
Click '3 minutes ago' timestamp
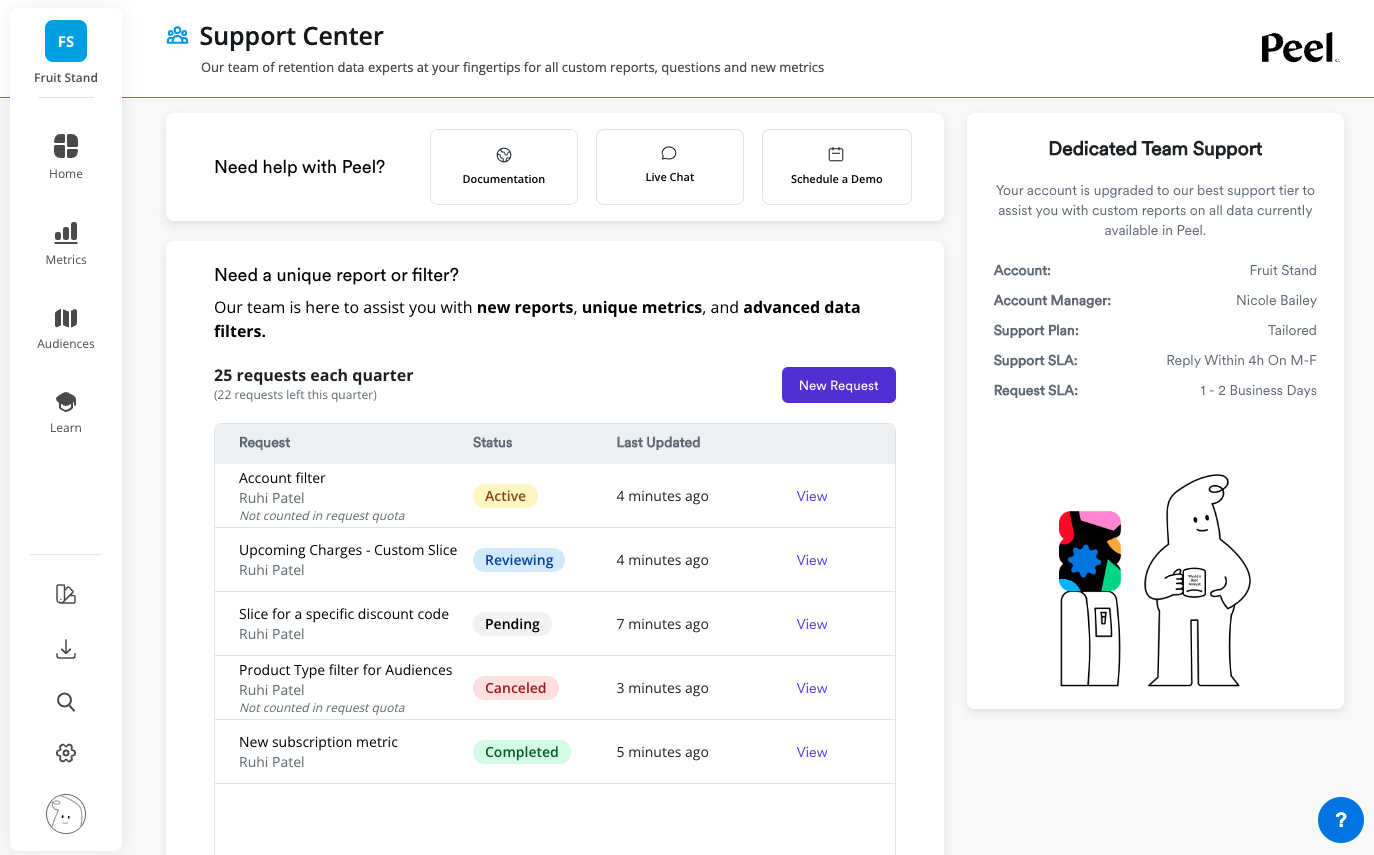662,688
